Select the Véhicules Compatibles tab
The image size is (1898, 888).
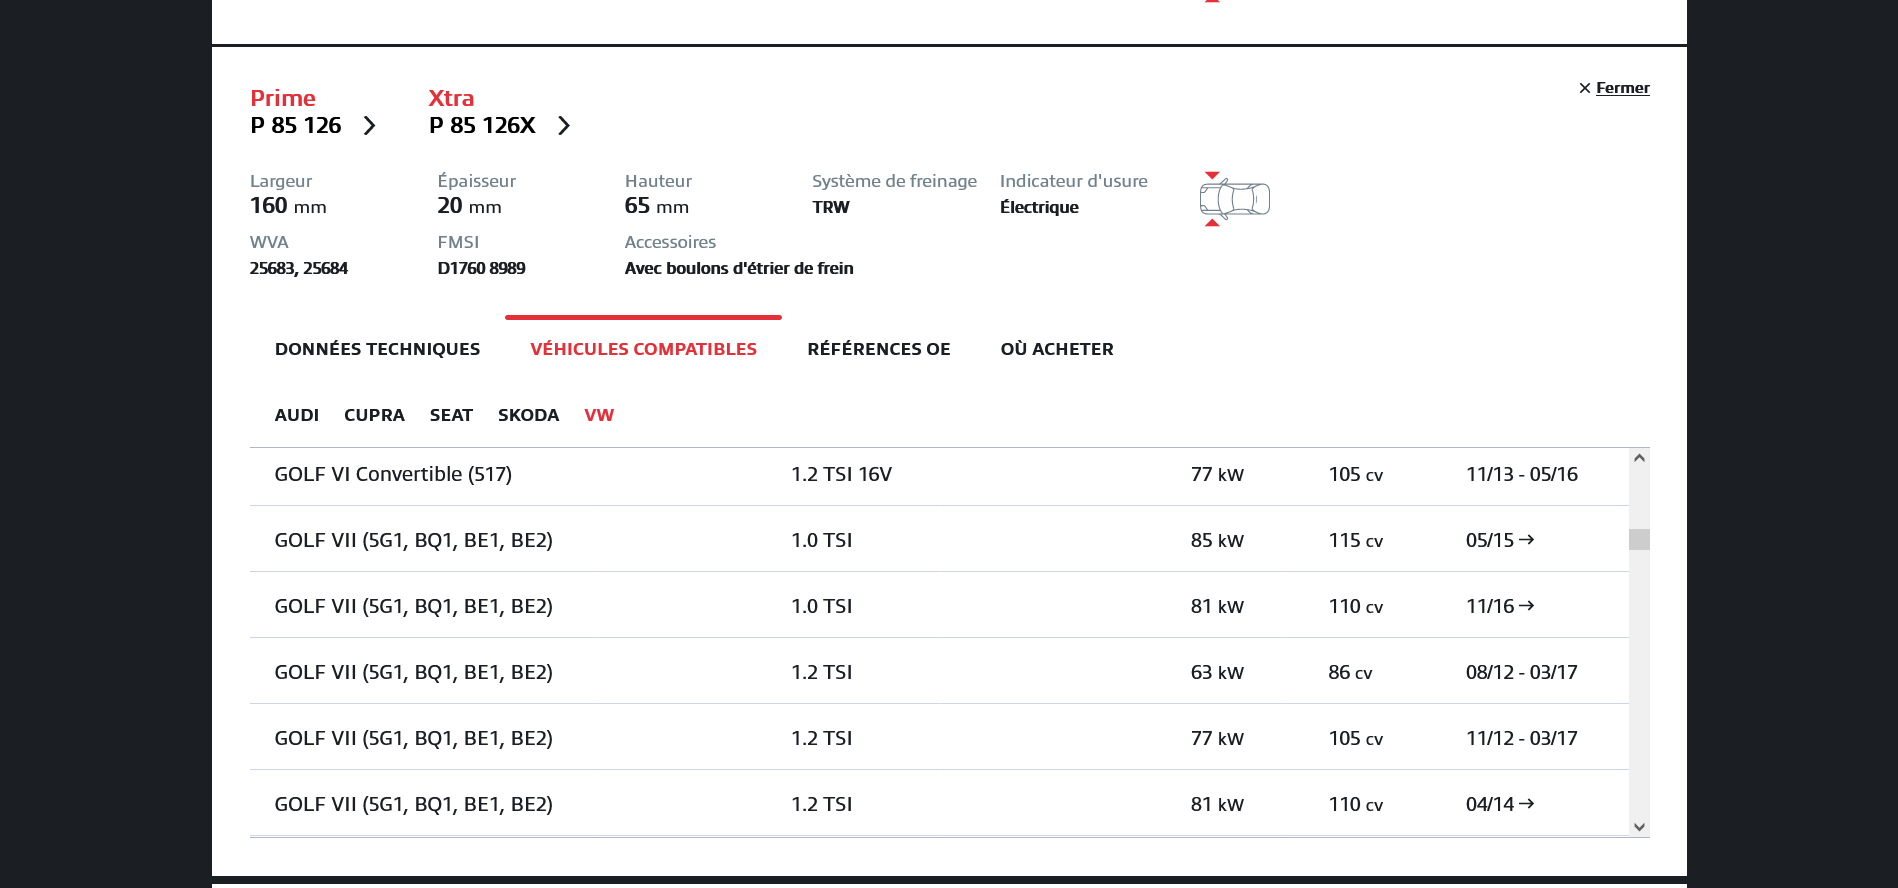644,349
